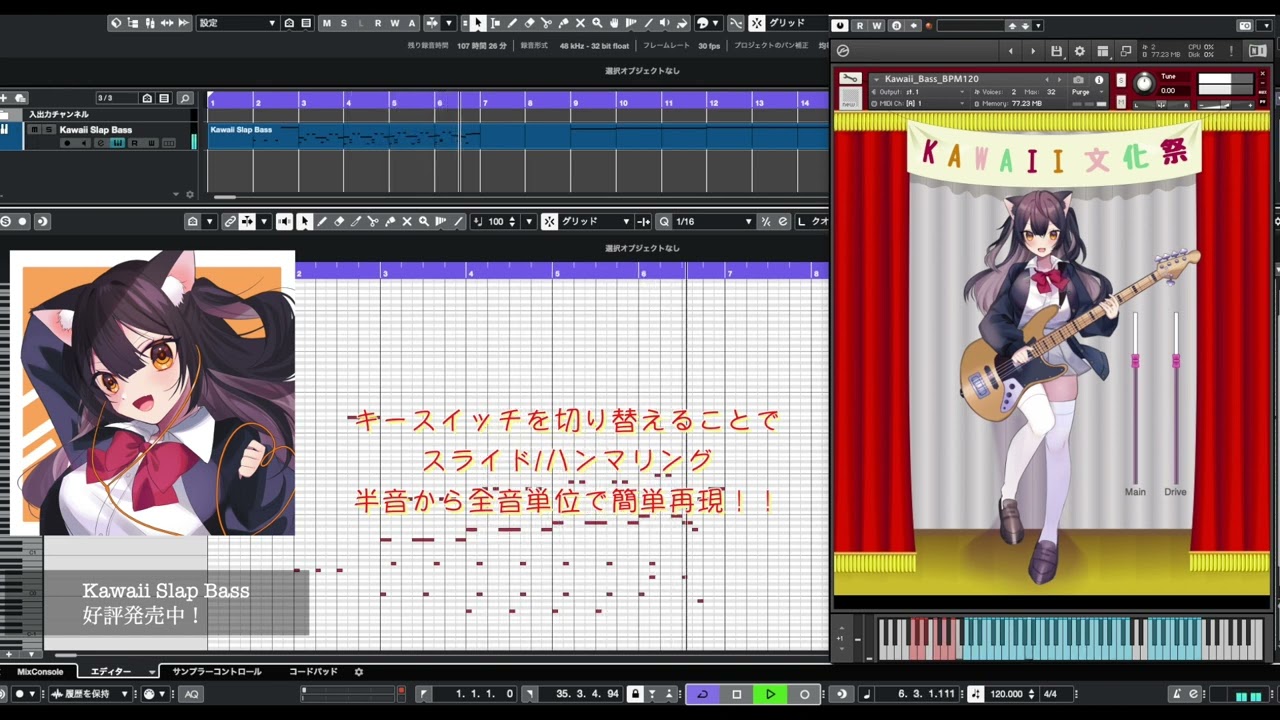
Task: Select the Split scissors tool in top toolbar
Action: pyautogui.click(x=546, y=23)
